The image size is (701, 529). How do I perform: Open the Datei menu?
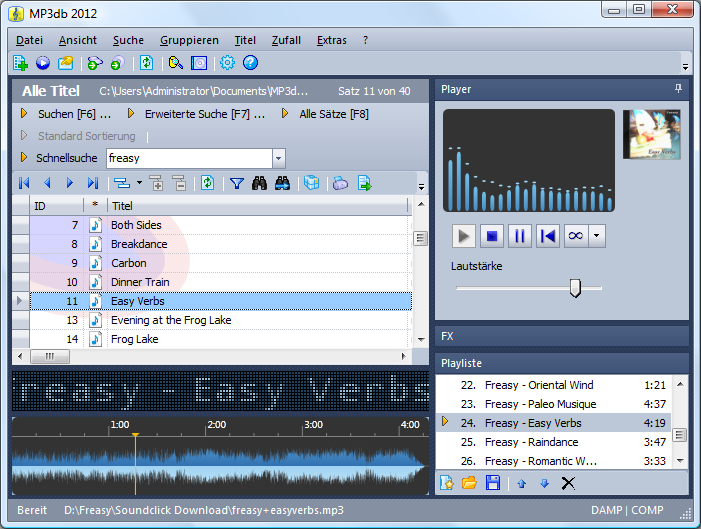29,40
